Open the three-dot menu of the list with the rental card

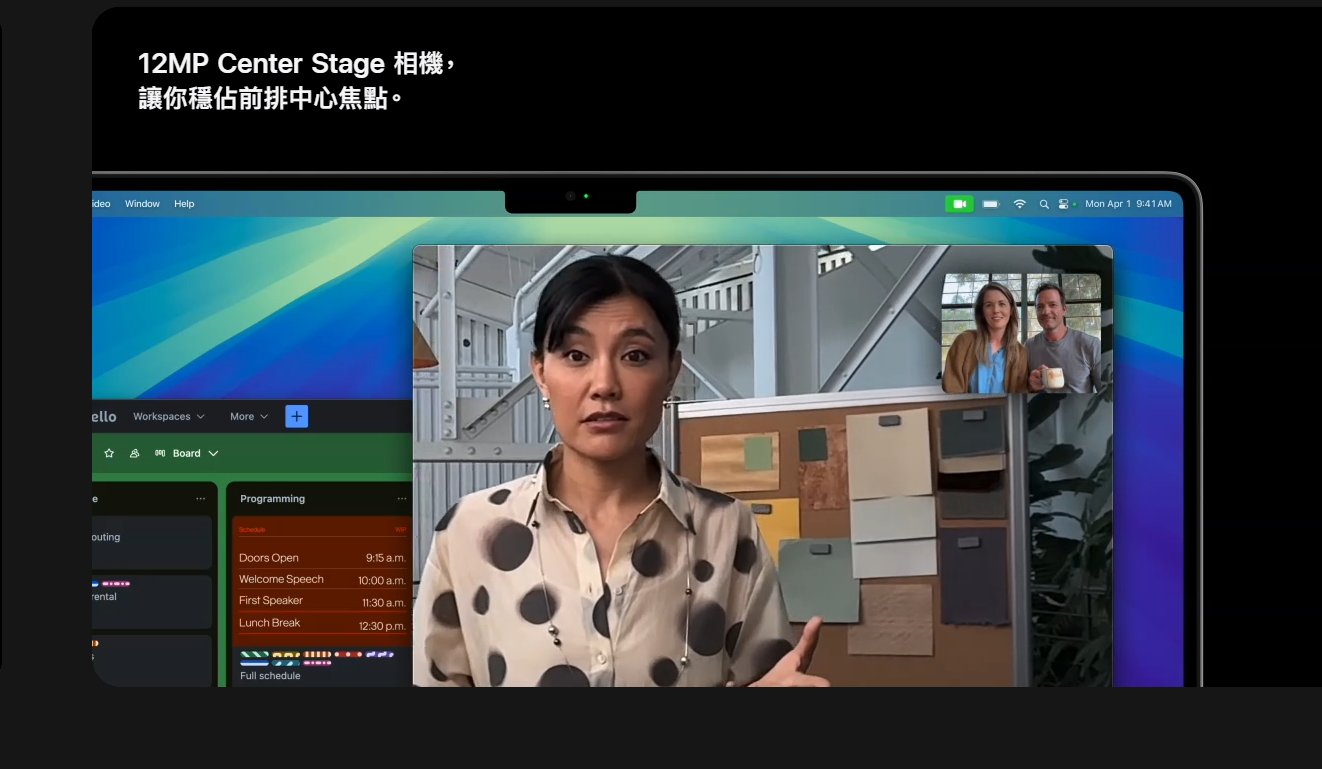pyautogui.click(x=200, y=499)
